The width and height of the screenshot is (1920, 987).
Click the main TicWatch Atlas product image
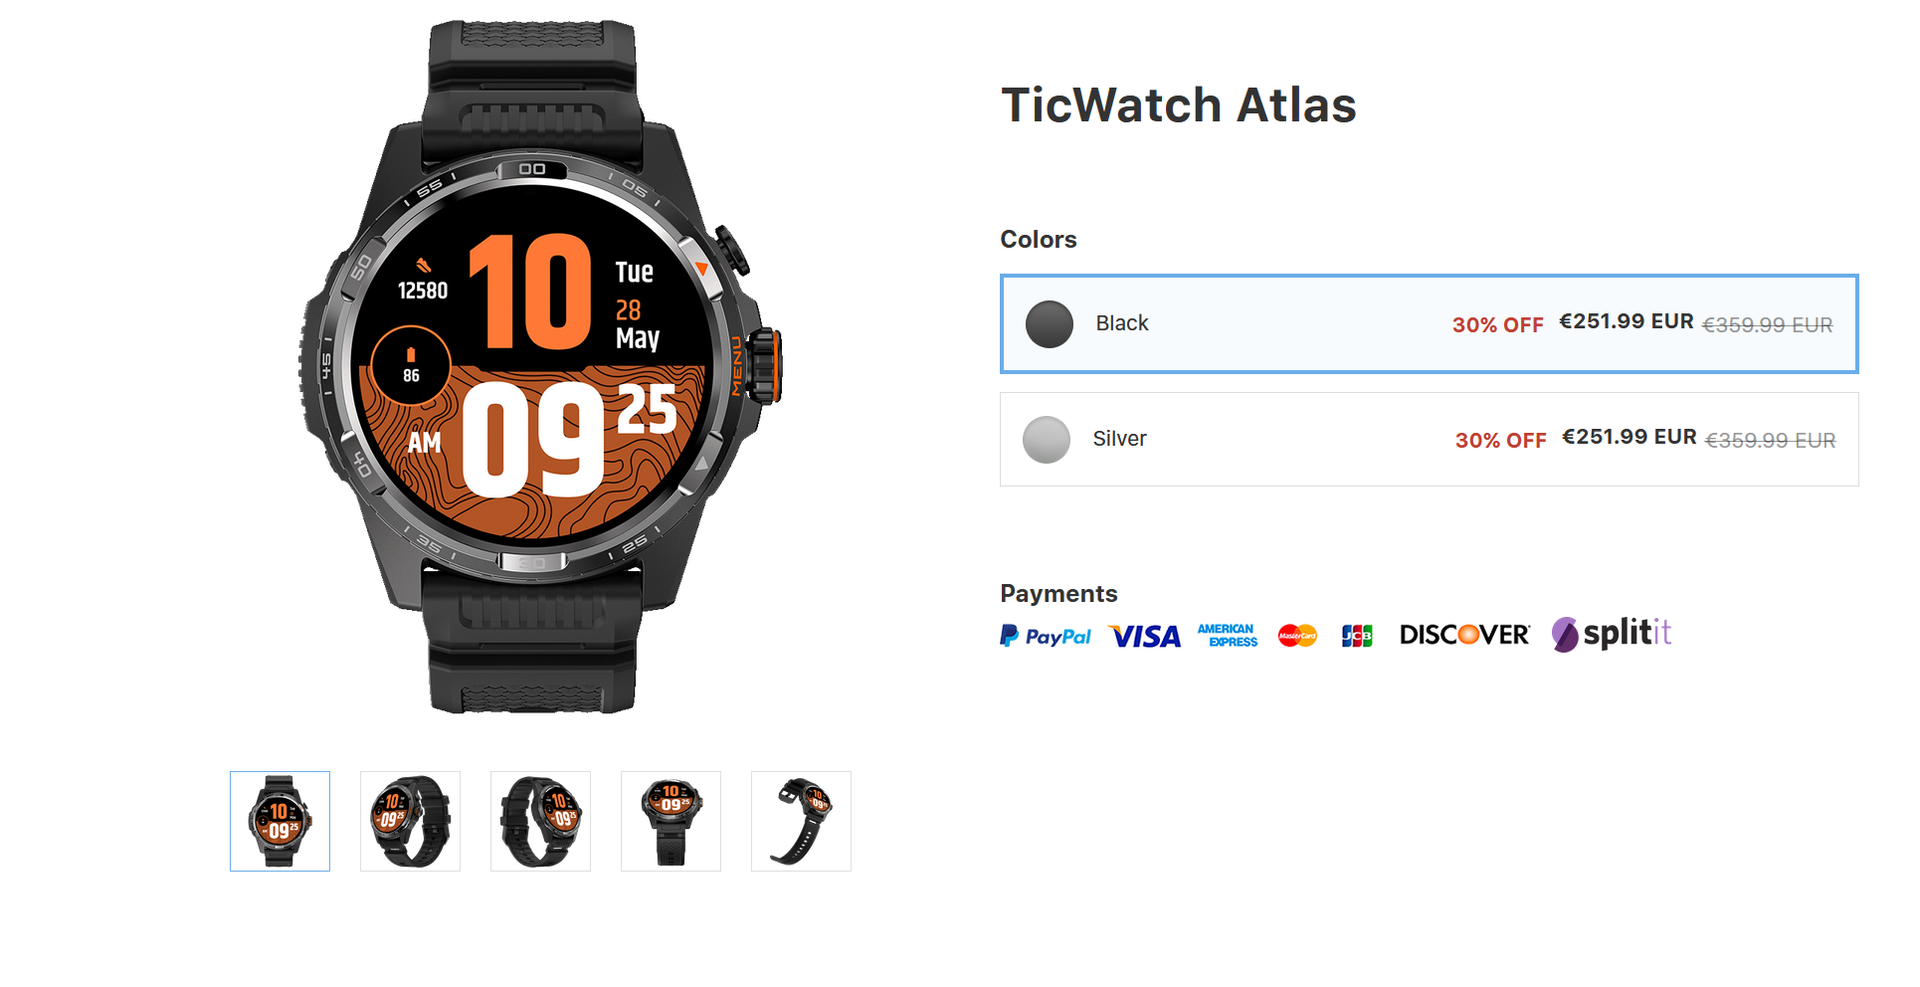(540, 366)
